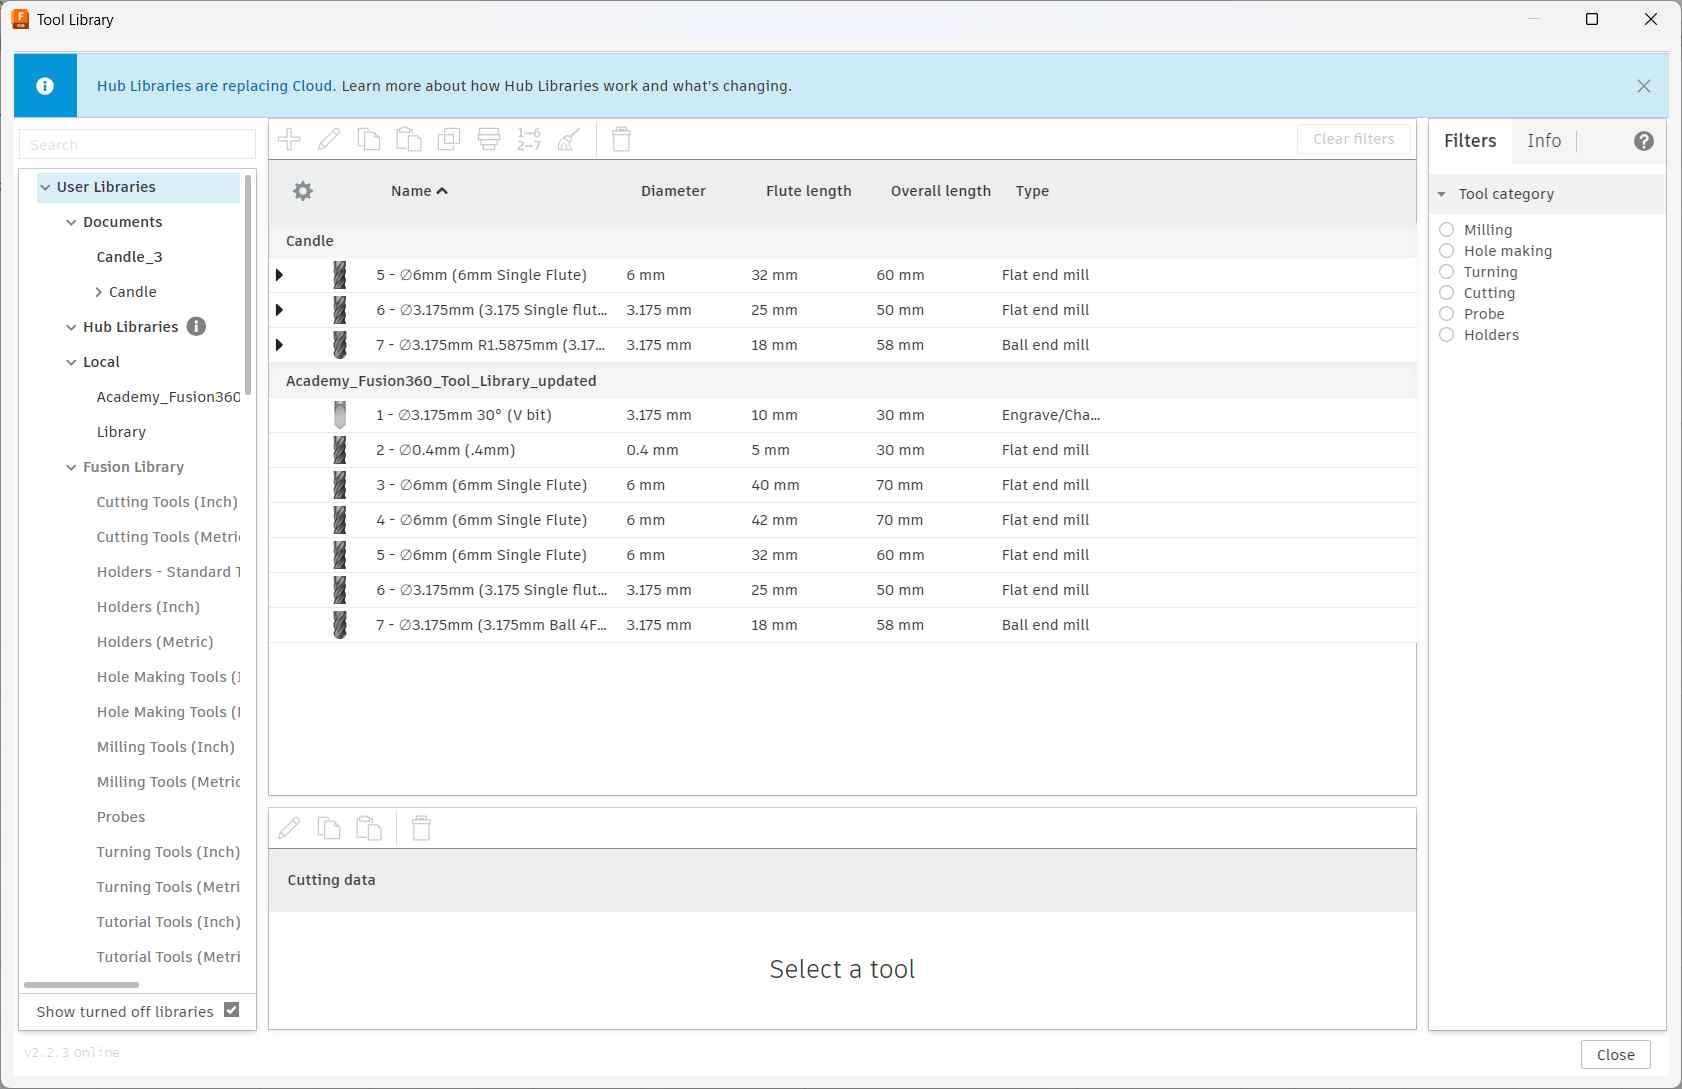The image size is (1682, 1089).
Task: Select the Cutting category radio button
Action: (1446, 292)
